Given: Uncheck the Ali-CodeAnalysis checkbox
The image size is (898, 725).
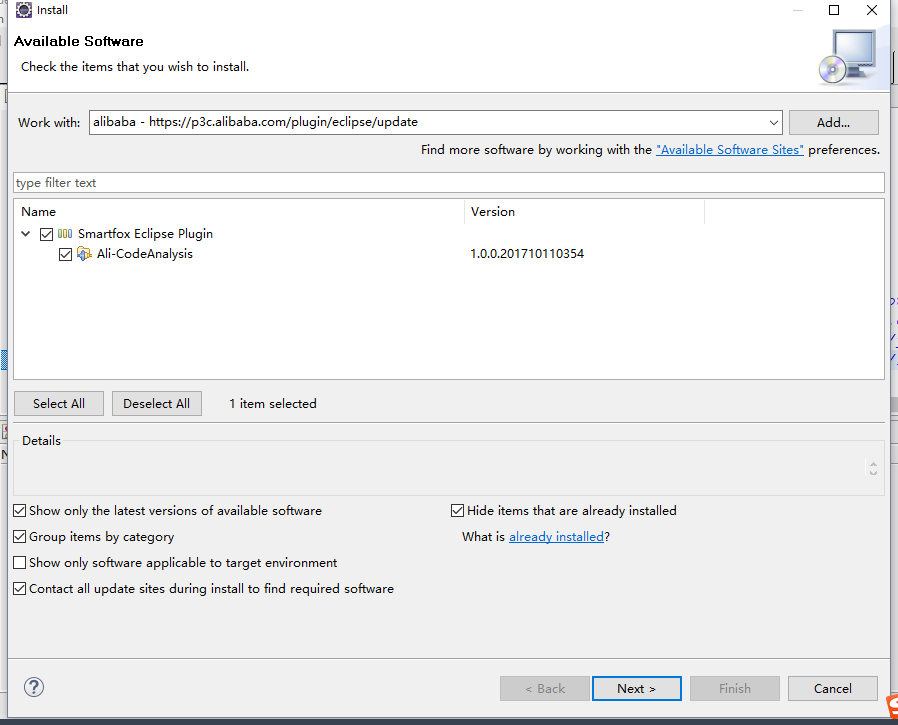Looking at the screenshot, I should (65, 254).
